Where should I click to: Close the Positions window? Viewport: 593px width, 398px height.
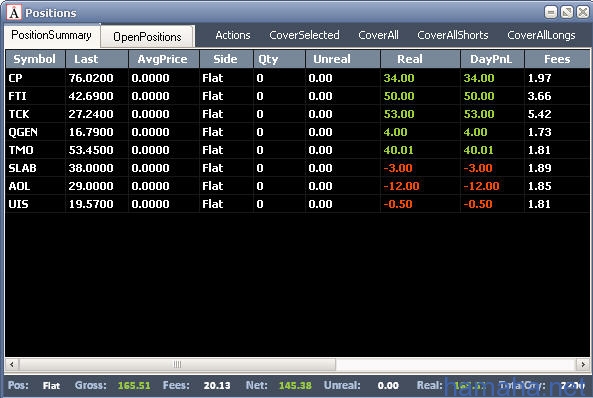(x=583, y=12)
